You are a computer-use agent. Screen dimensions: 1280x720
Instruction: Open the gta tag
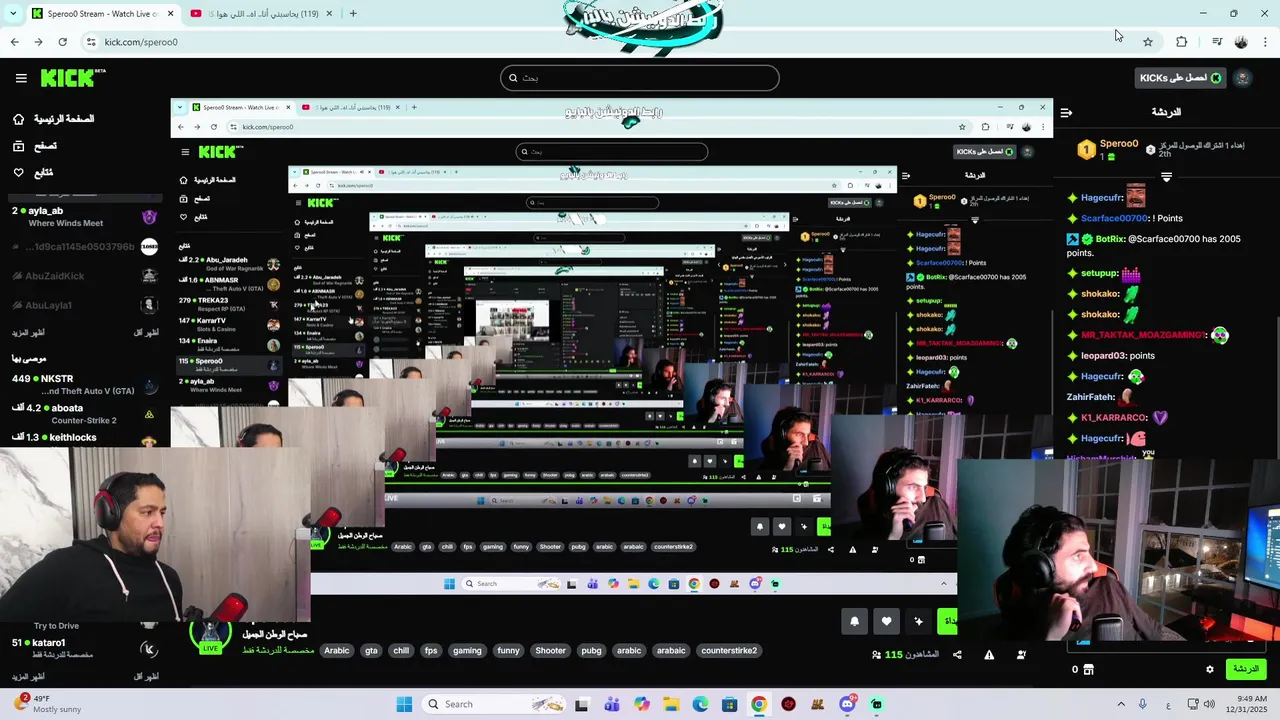point(371,650)
